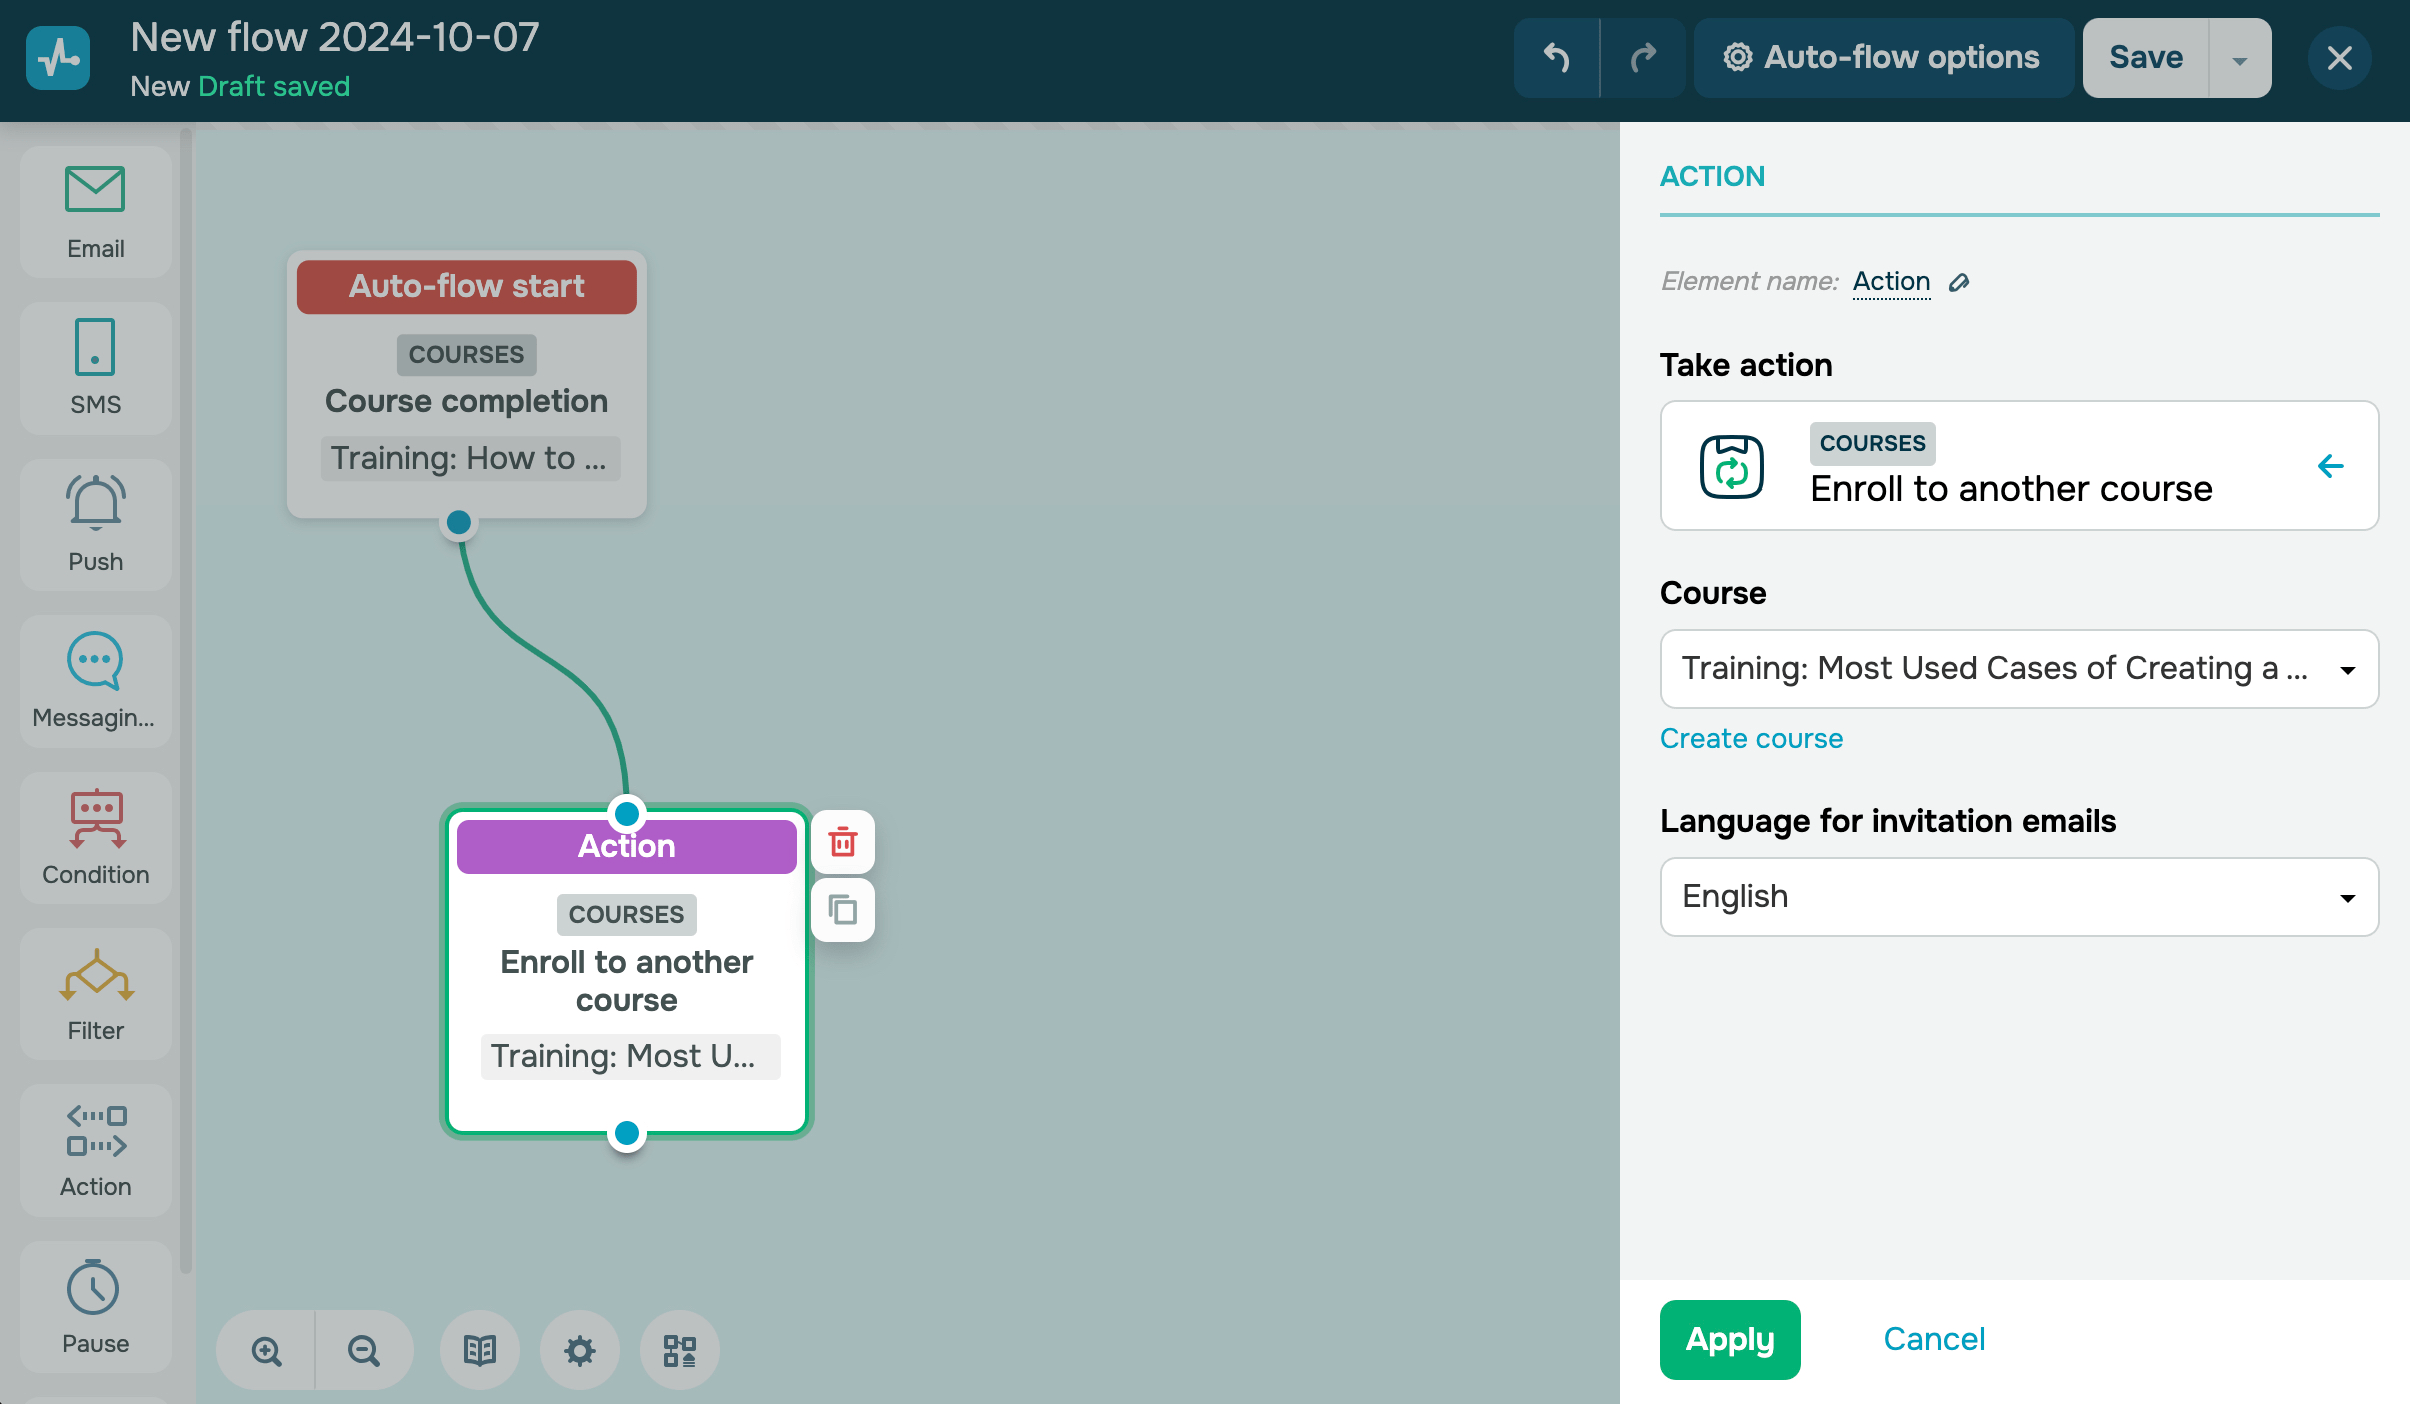Zoom in on the canvas
Screen dimensions: 2410x1404
point(266,1351)
